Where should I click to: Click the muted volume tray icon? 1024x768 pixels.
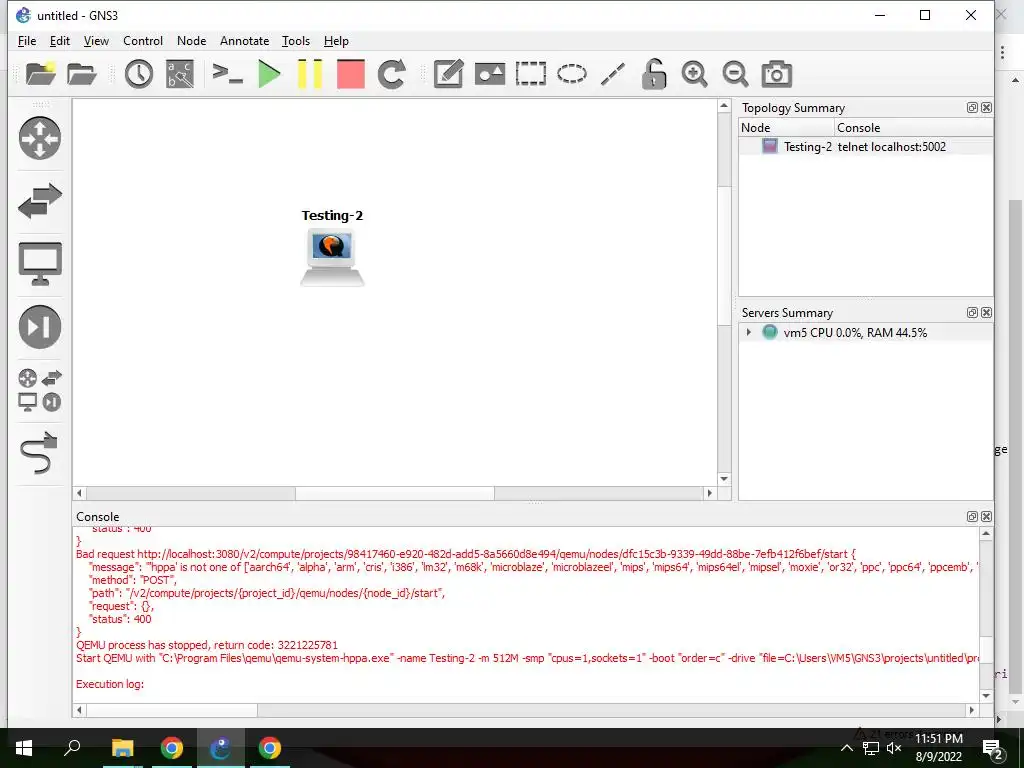pyautogui.click(x=894, y=748)
